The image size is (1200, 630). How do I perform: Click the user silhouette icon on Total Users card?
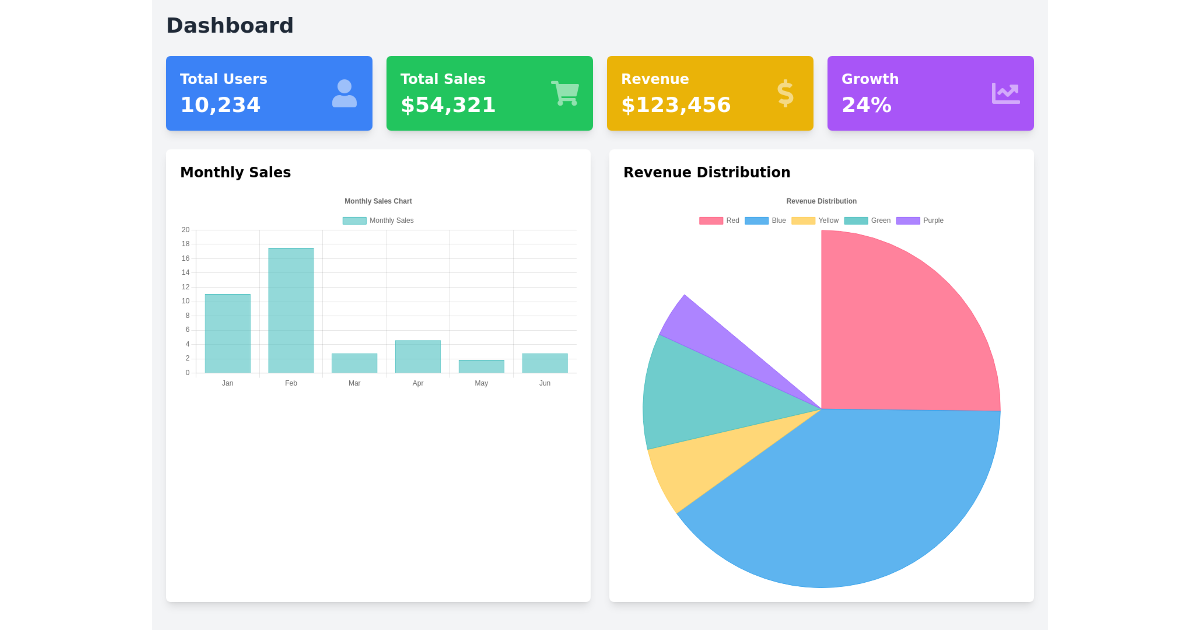(x=344, y=92)
